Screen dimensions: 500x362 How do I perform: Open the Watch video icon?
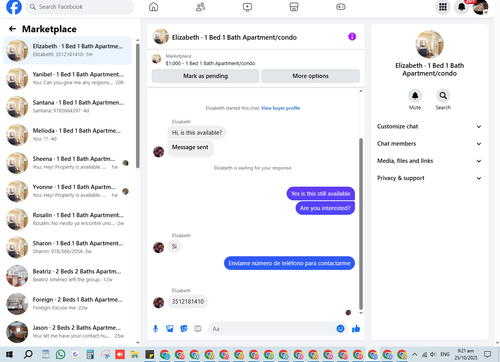point(247,7)
